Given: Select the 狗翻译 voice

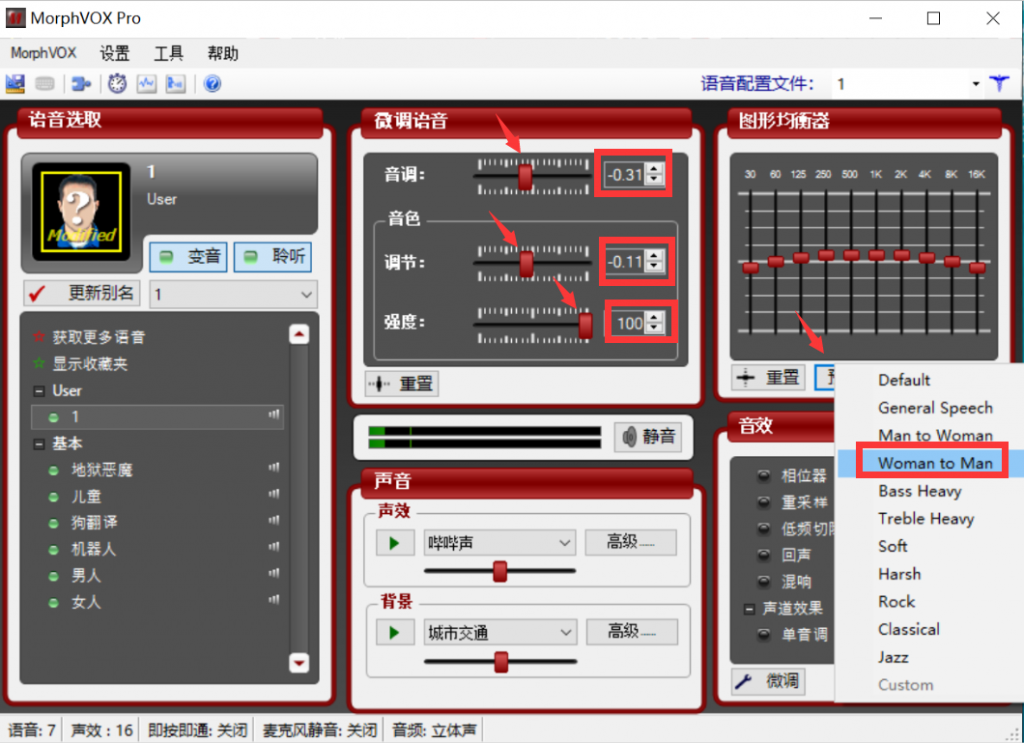Looking at the screenshot, I should [x=94, y=523].
